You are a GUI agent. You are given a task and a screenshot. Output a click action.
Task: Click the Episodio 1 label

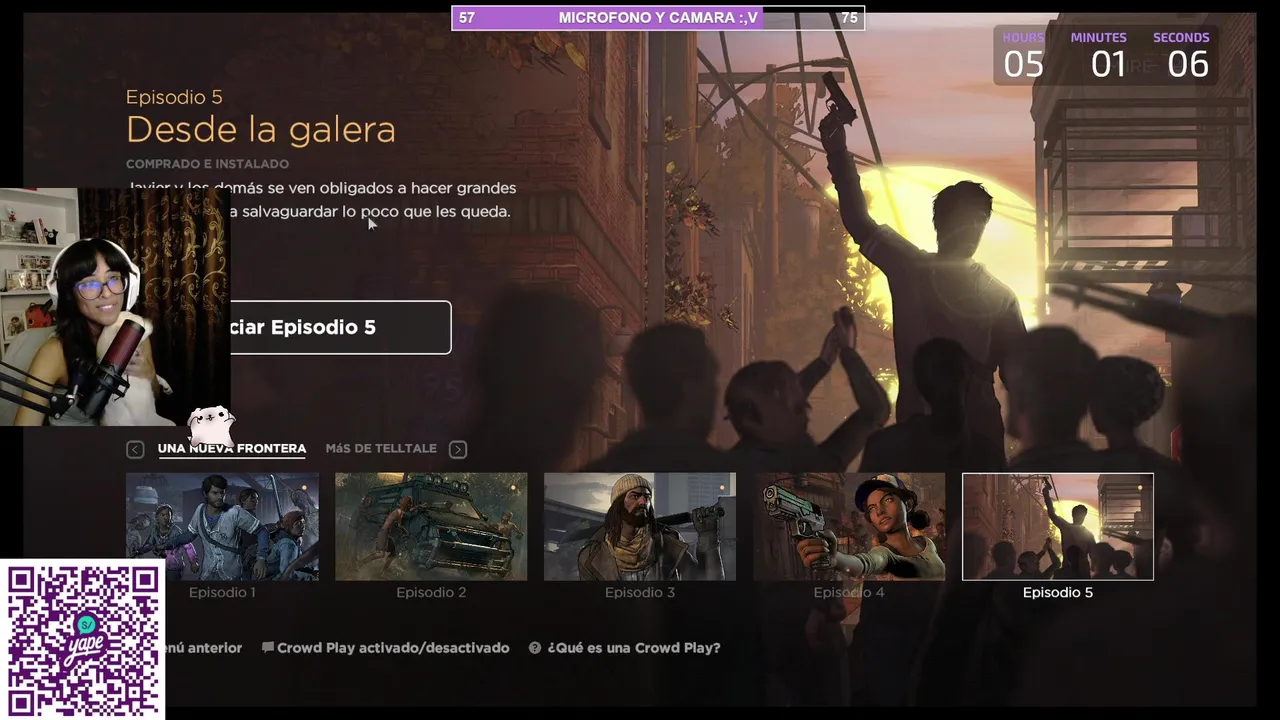(x=222, y=592)
